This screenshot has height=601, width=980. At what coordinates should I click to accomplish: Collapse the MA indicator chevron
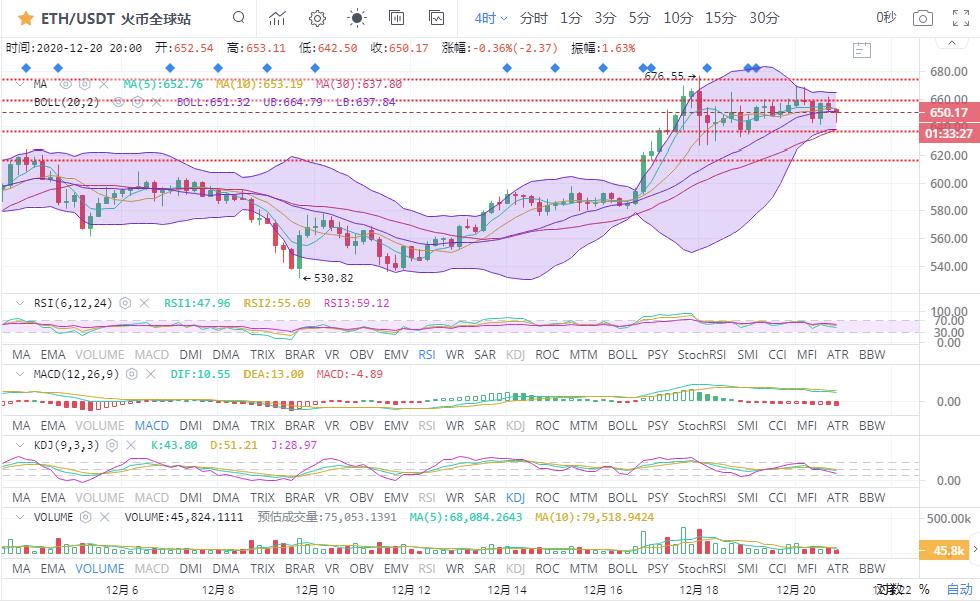20,84
